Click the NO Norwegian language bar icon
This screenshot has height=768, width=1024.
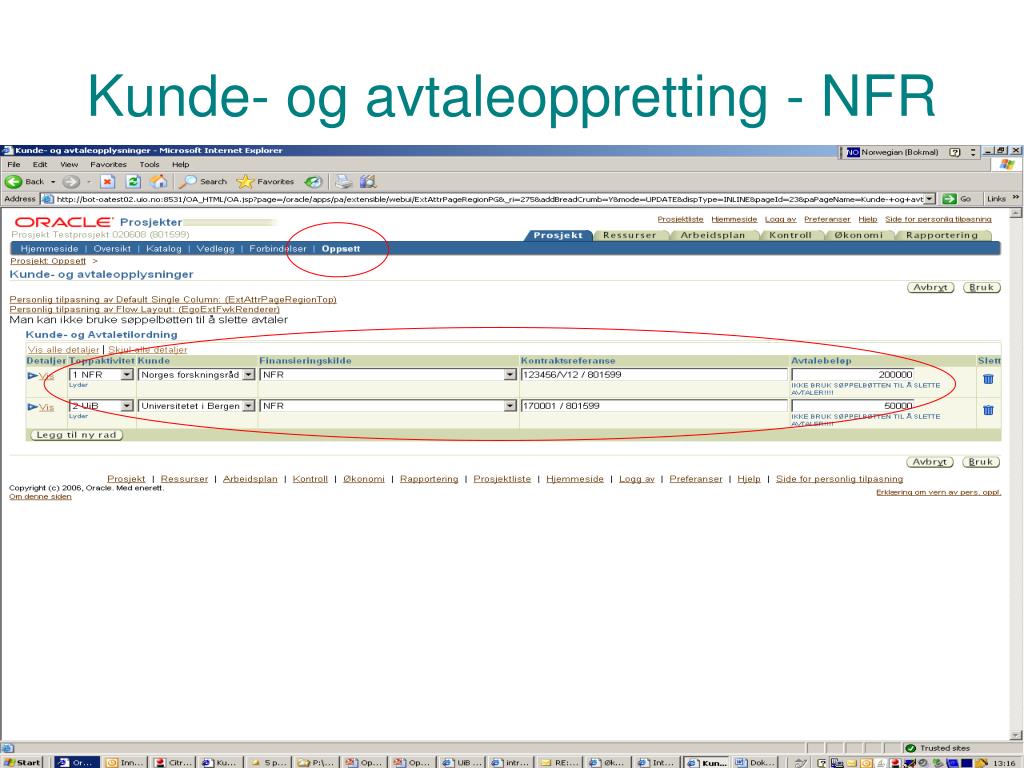click(x=853, y=152)
